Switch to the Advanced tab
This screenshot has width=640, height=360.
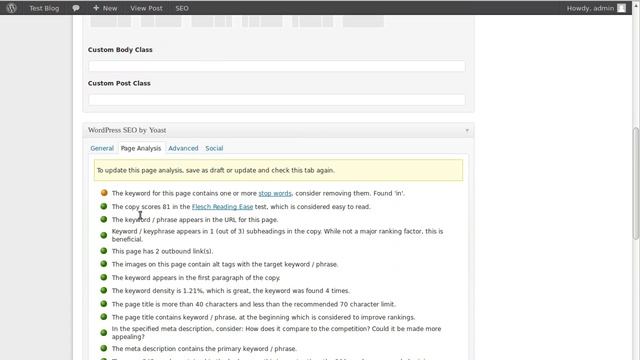pos(183,148)
